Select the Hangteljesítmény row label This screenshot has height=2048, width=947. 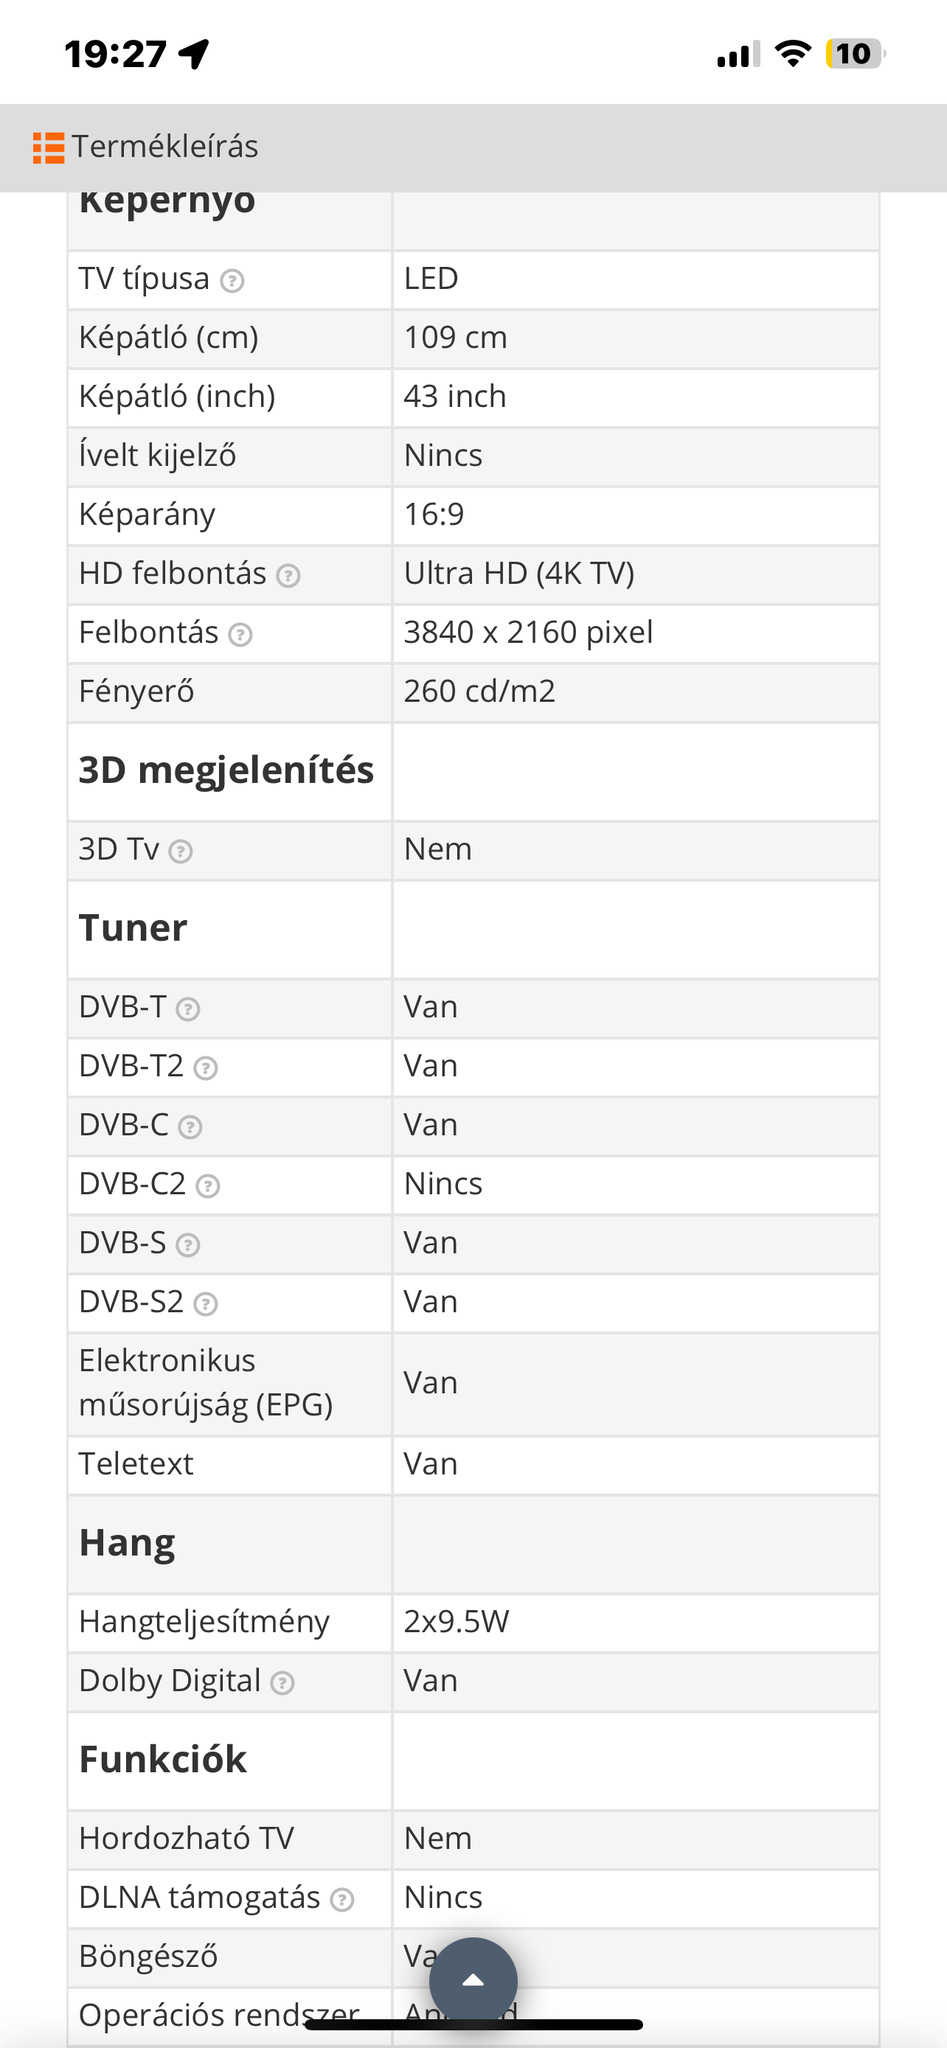coord(204,1622)
